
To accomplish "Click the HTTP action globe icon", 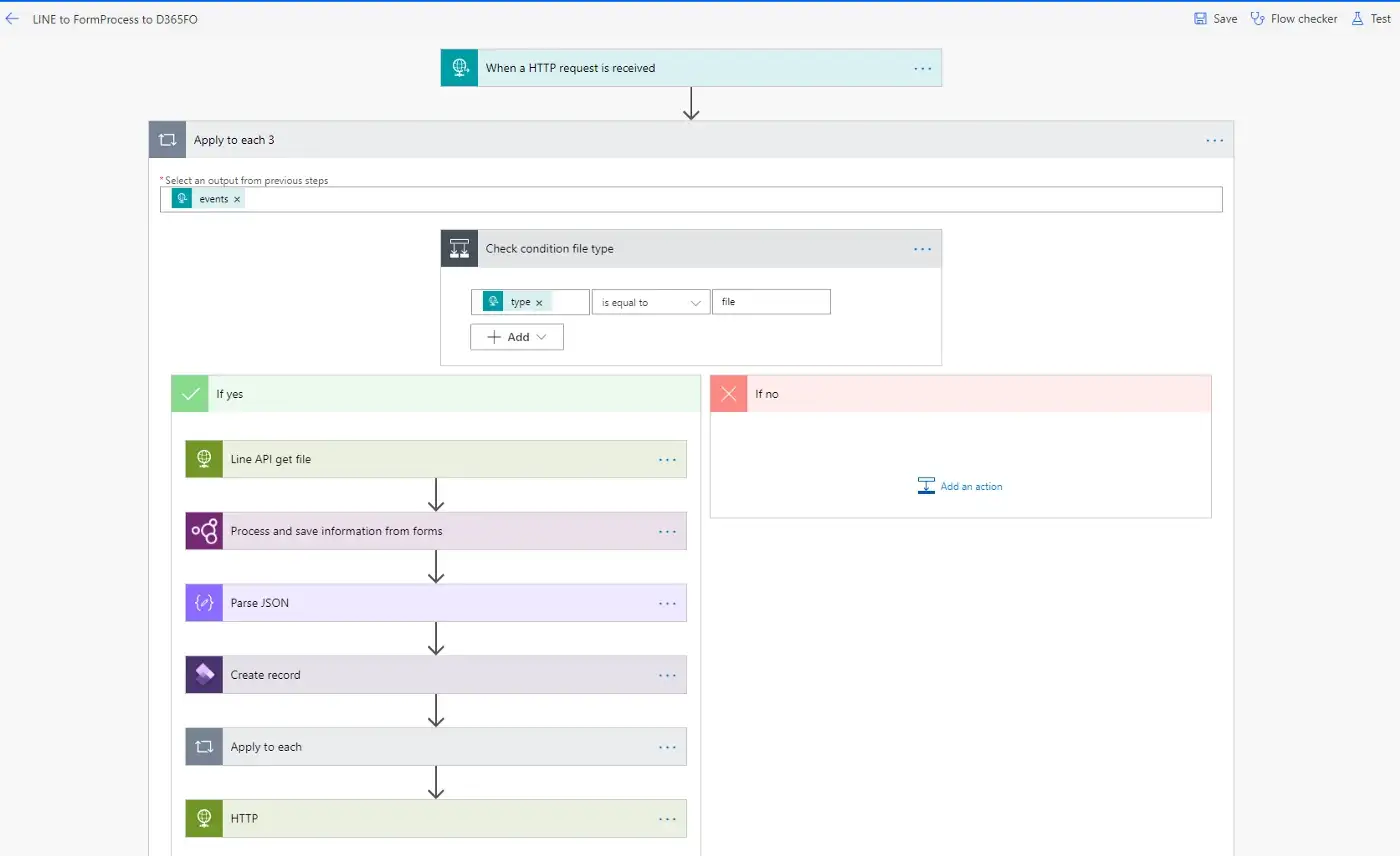I will (204, 819).
